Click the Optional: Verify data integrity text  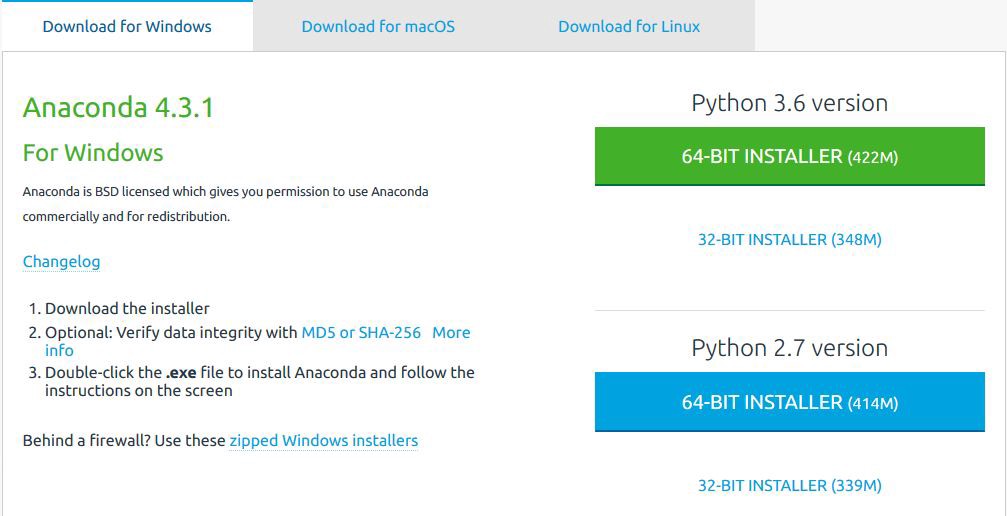[x=172, y=333]
